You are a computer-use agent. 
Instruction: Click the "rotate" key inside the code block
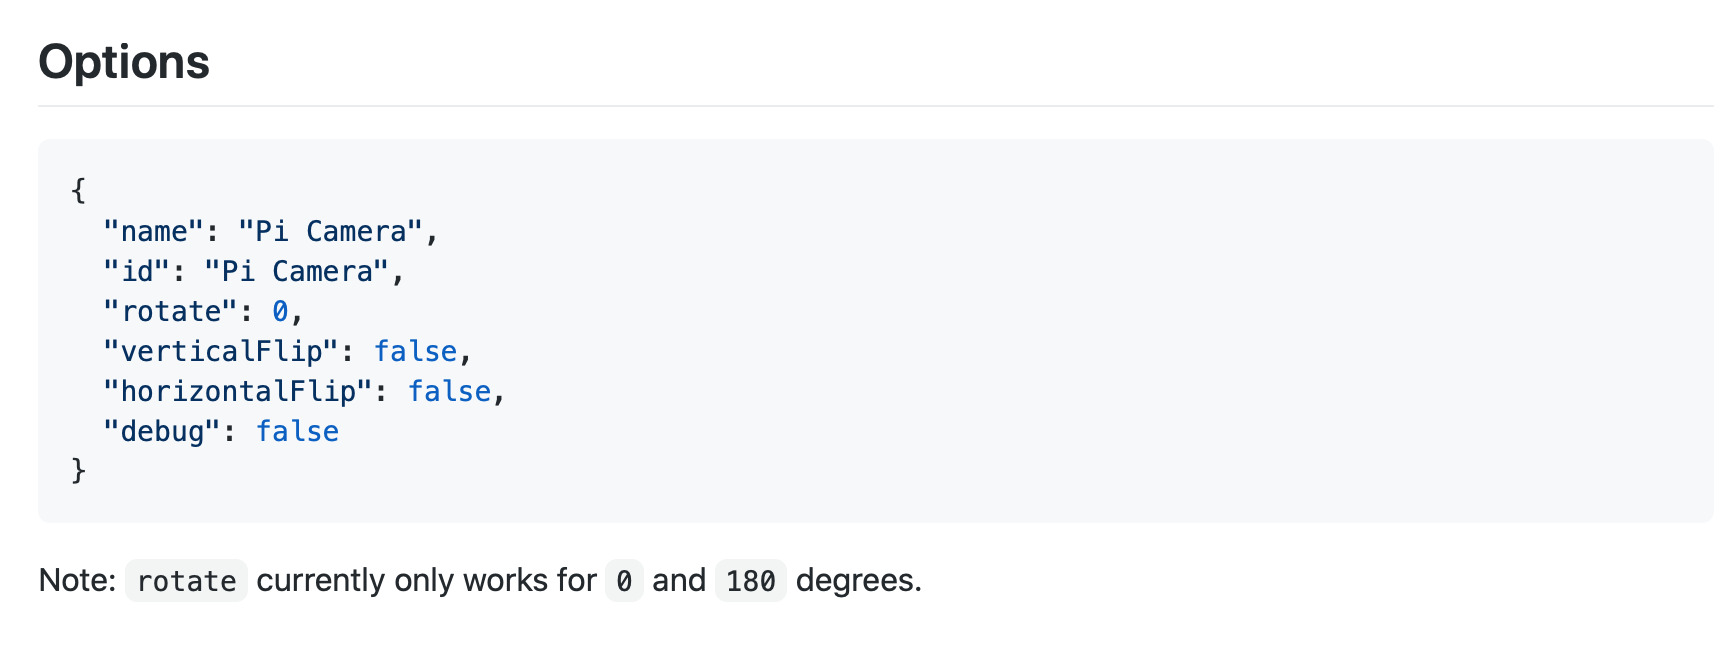pyautogui.click(x=171, y=311)
